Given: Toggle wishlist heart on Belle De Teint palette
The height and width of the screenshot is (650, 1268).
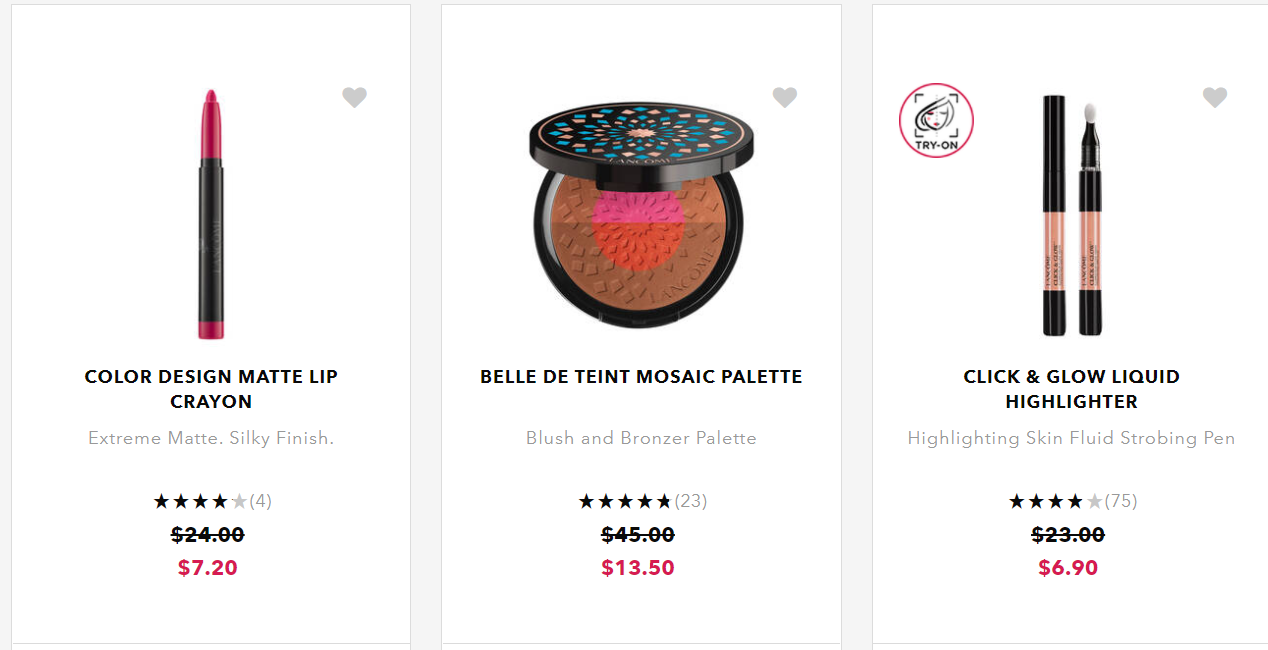Looking at the screenshot, I should [785, 97].
